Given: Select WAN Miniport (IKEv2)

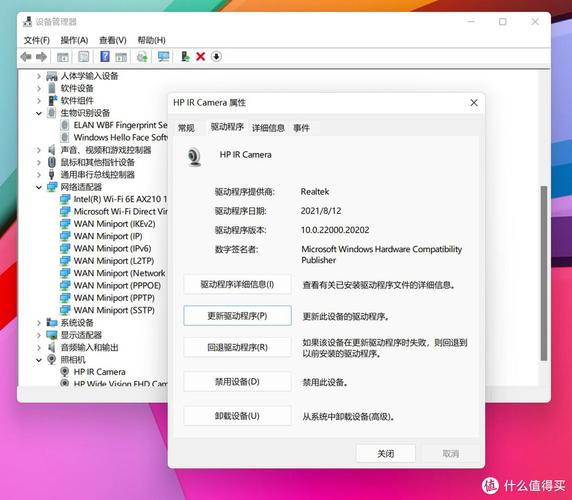Looking at the screenshot, I should coord(114,224).
